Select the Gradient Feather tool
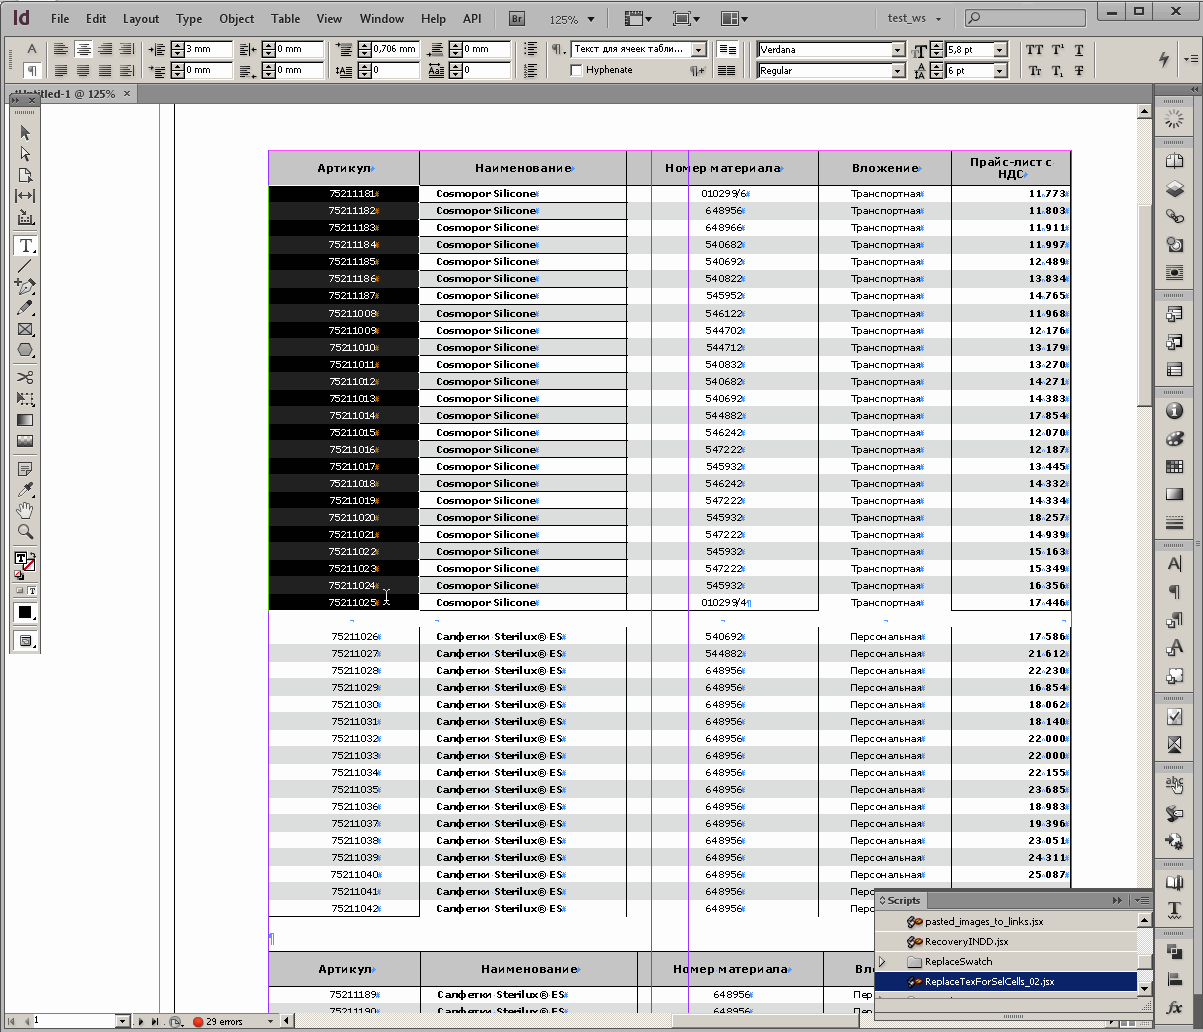Screen dimensions: 1203x1032 pyautogui.click(x=25, y=440)
